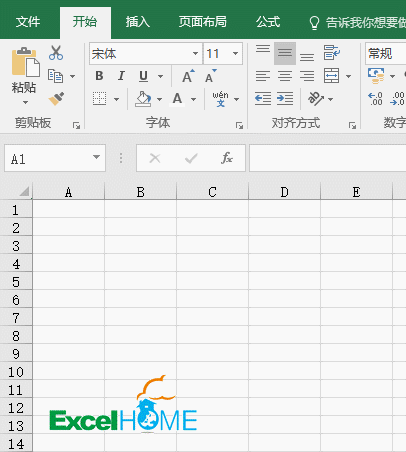Screen dimensions: 406x452
Task: Click the Increase Decimal icon
Action: click(375, 99)
